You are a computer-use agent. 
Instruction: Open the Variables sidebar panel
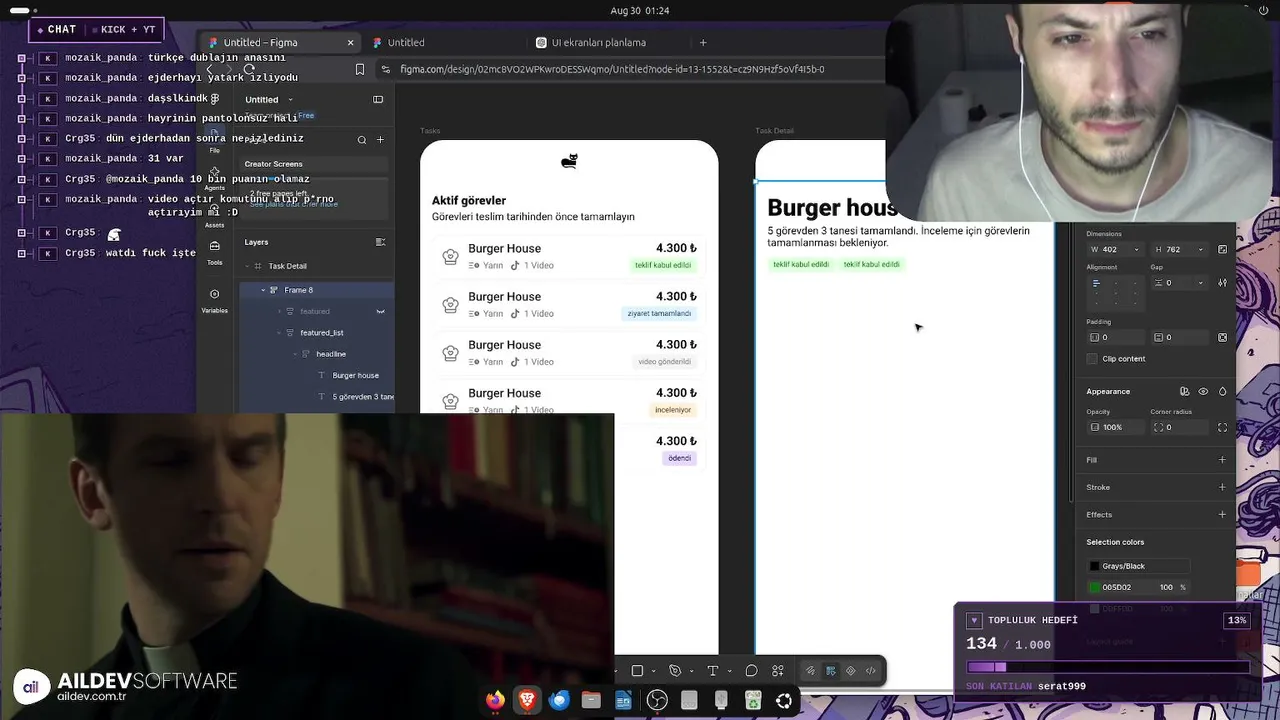click(214, 300)
